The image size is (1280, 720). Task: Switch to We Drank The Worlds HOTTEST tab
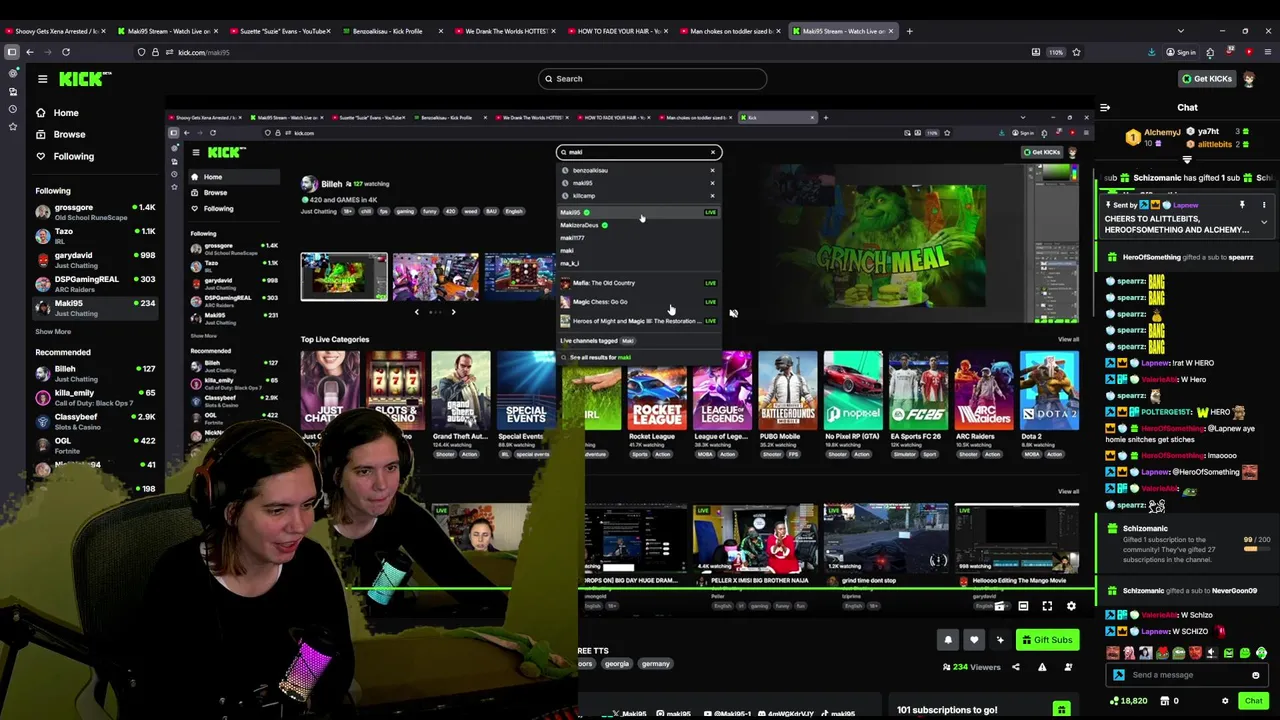tap(503, 31)
